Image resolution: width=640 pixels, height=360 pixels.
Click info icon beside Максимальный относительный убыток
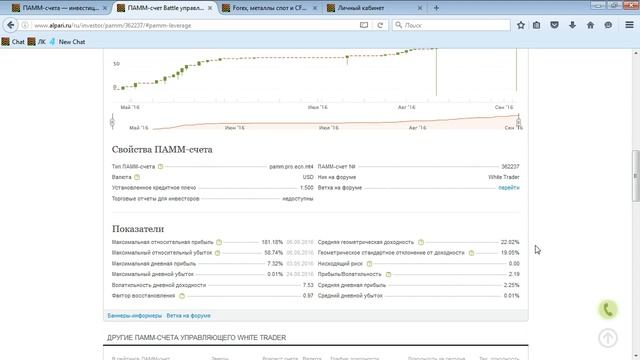pos(218,253)
